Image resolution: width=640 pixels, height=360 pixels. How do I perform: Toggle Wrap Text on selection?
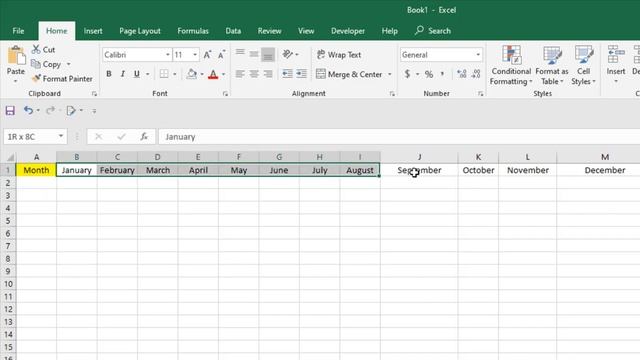(x=339, y=54)
